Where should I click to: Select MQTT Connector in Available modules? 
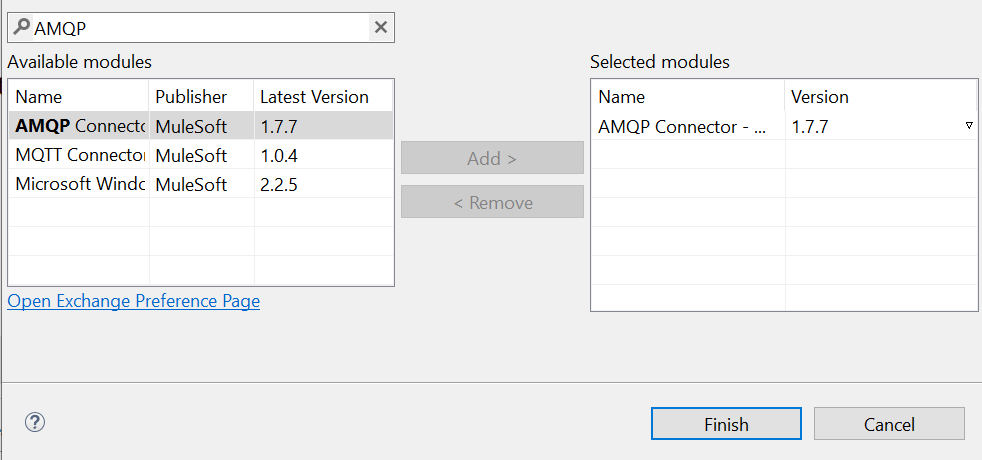click(x=80, y=155)
